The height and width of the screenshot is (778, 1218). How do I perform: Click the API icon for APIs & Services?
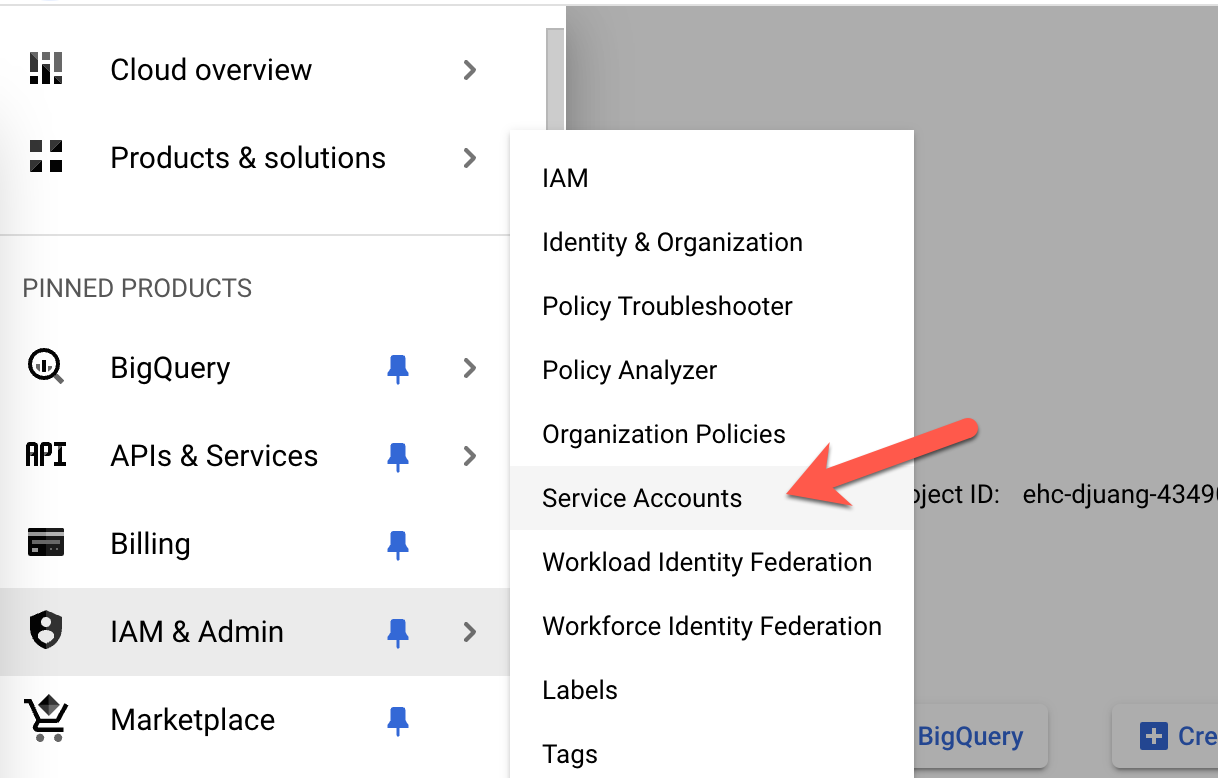45,455
